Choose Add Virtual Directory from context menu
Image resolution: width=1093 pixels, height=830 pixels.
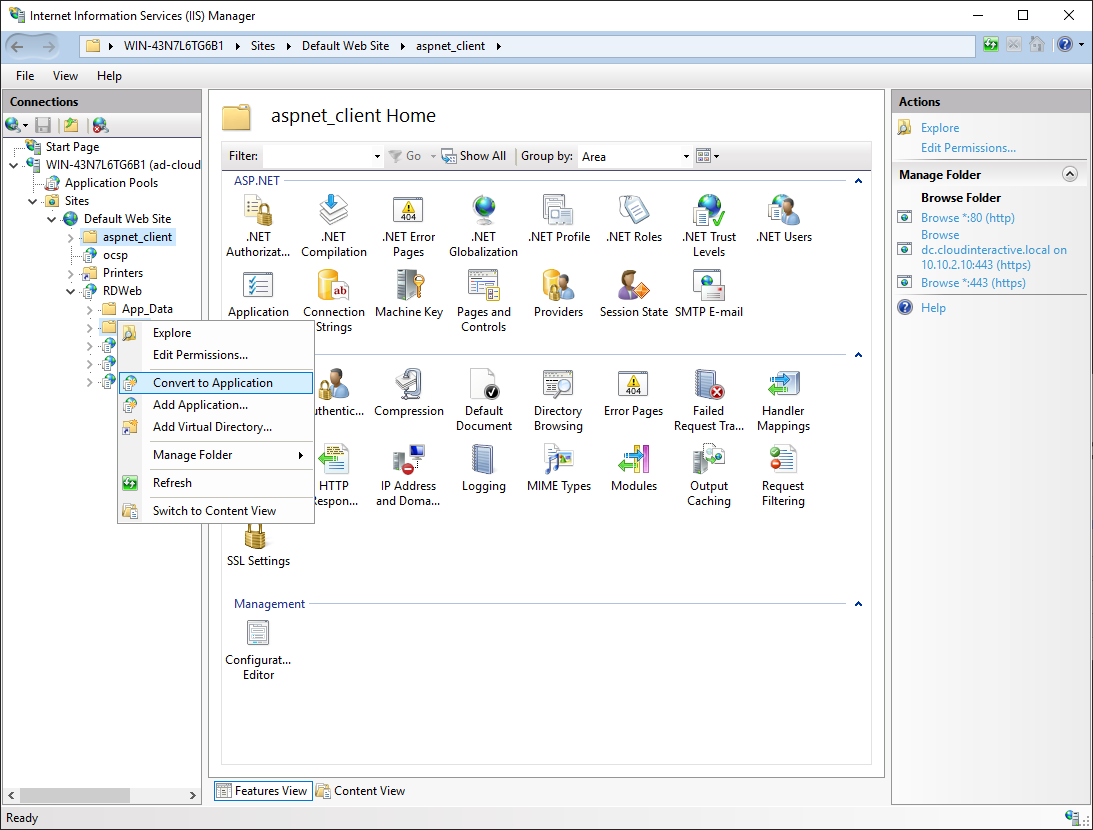[216, 427]
